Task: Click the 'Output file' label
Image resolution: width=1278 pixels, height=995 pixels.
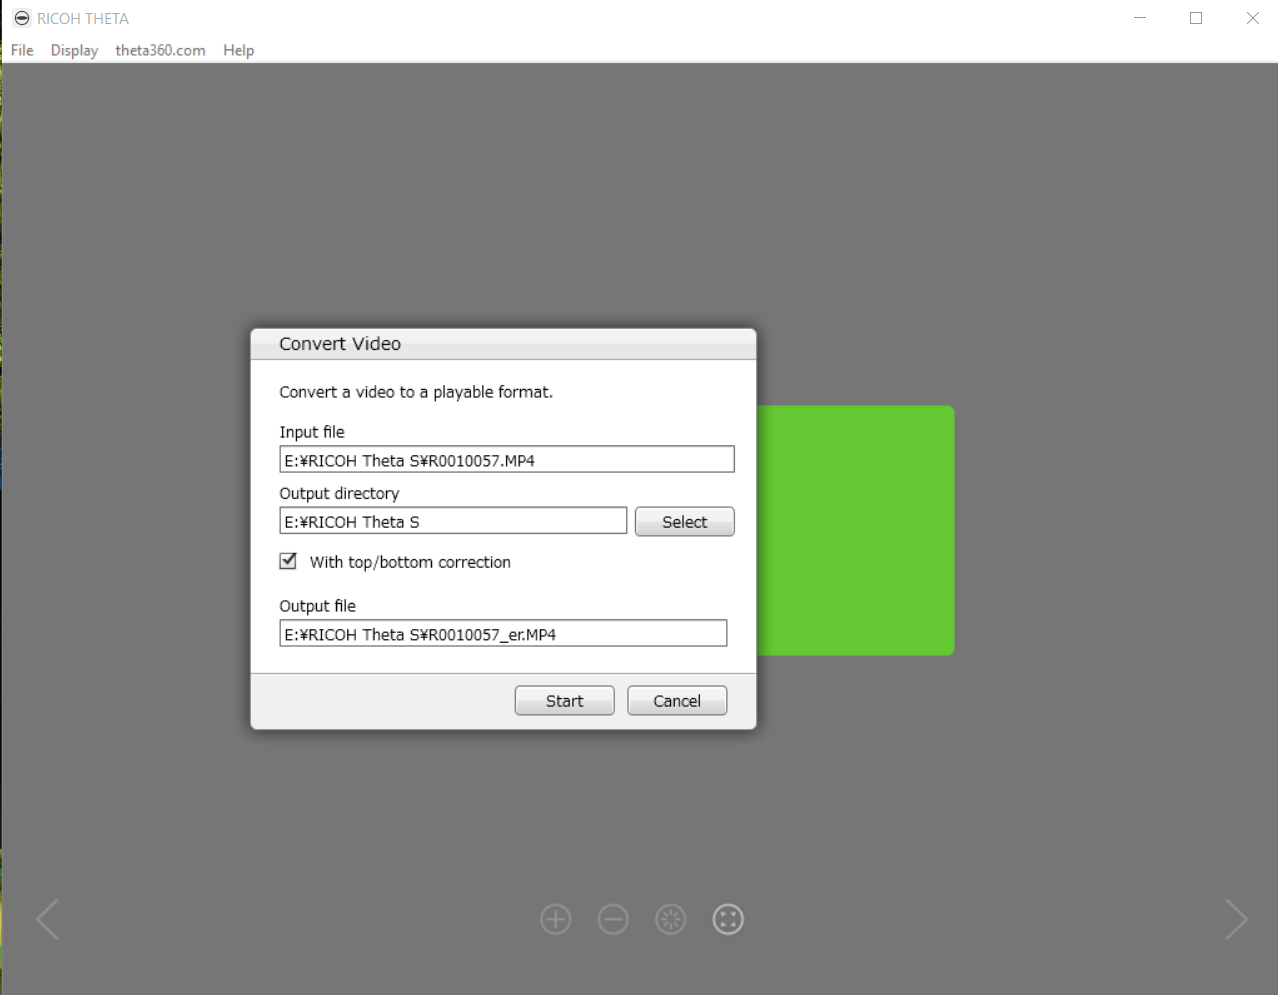Action: pos(317,606)
